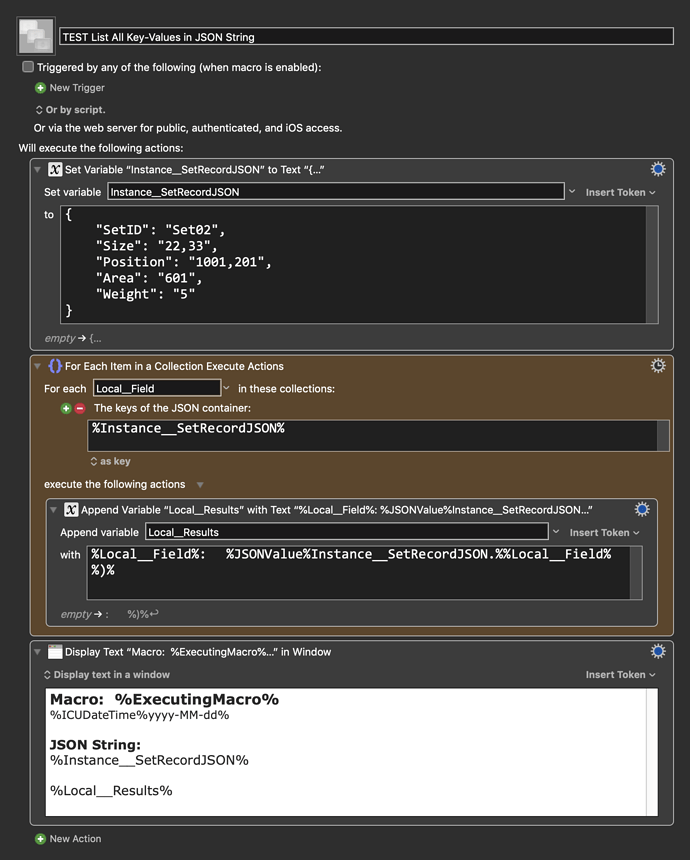This screenshot has width=690, height=860.
Task: Collapse the Display Text action triangle
Action: coord(37,652)
